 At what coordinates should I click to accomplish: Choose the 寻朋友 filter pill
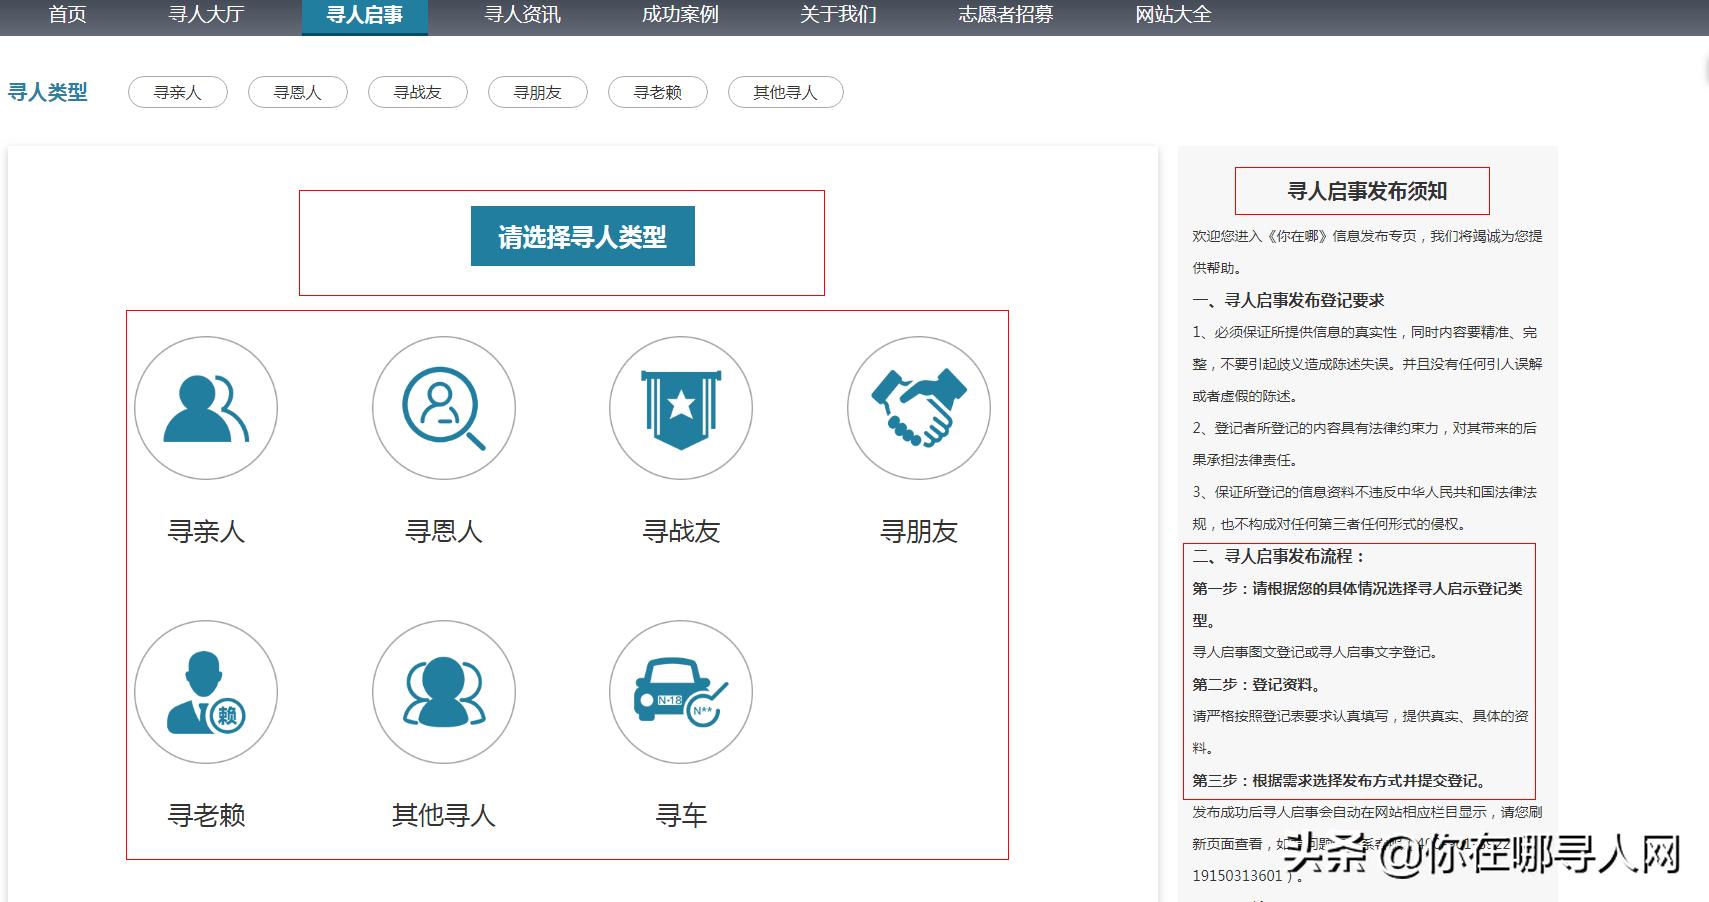537,92
